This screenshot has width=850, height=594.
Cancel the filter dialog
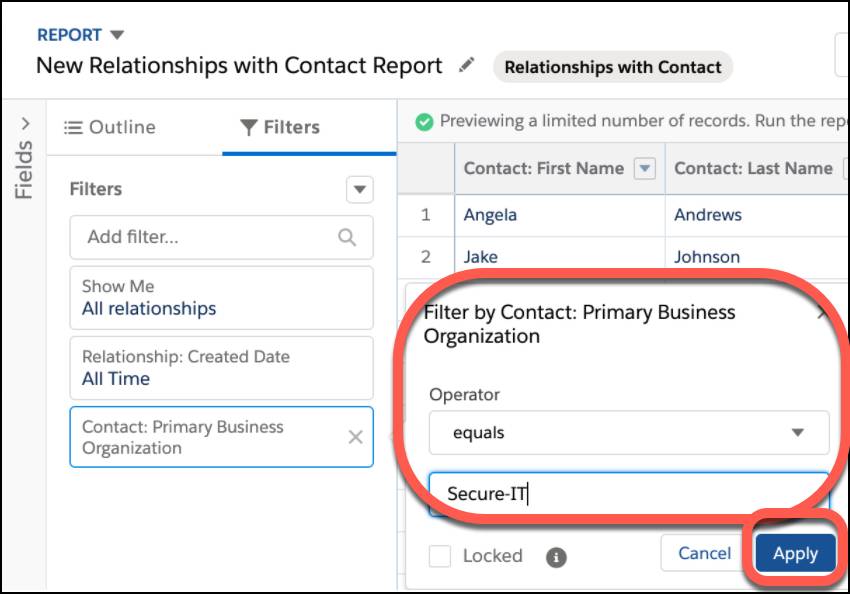[x=704, y=553]
